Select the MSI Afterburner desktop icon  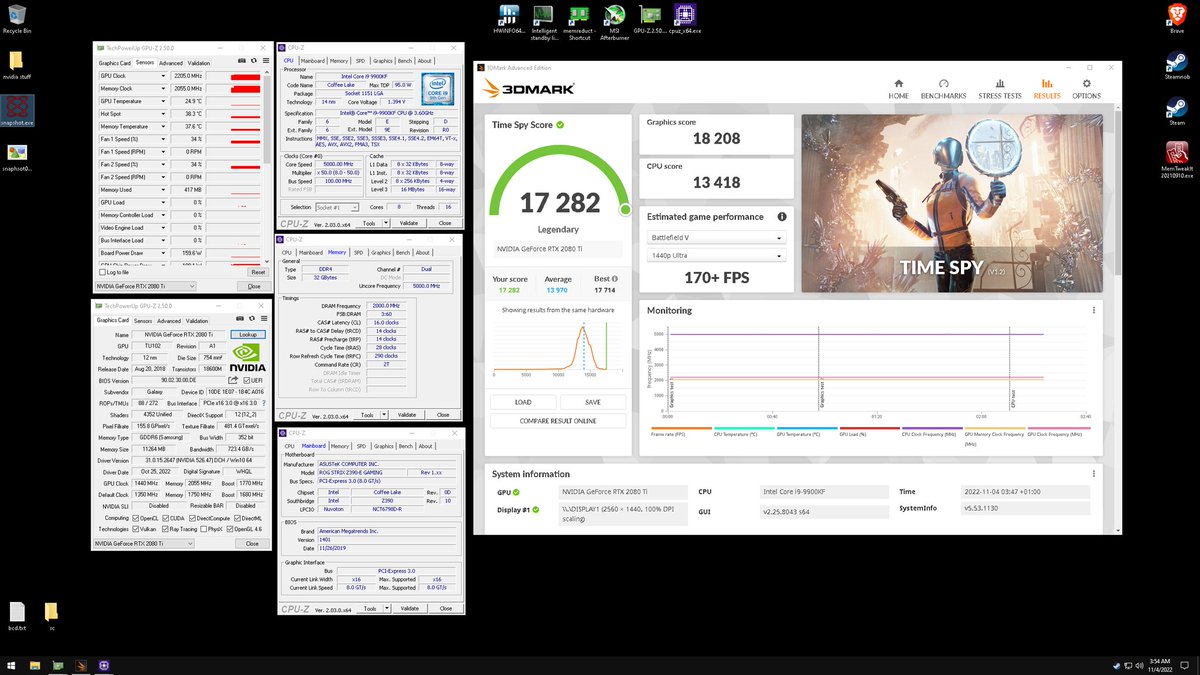(615, 22)
